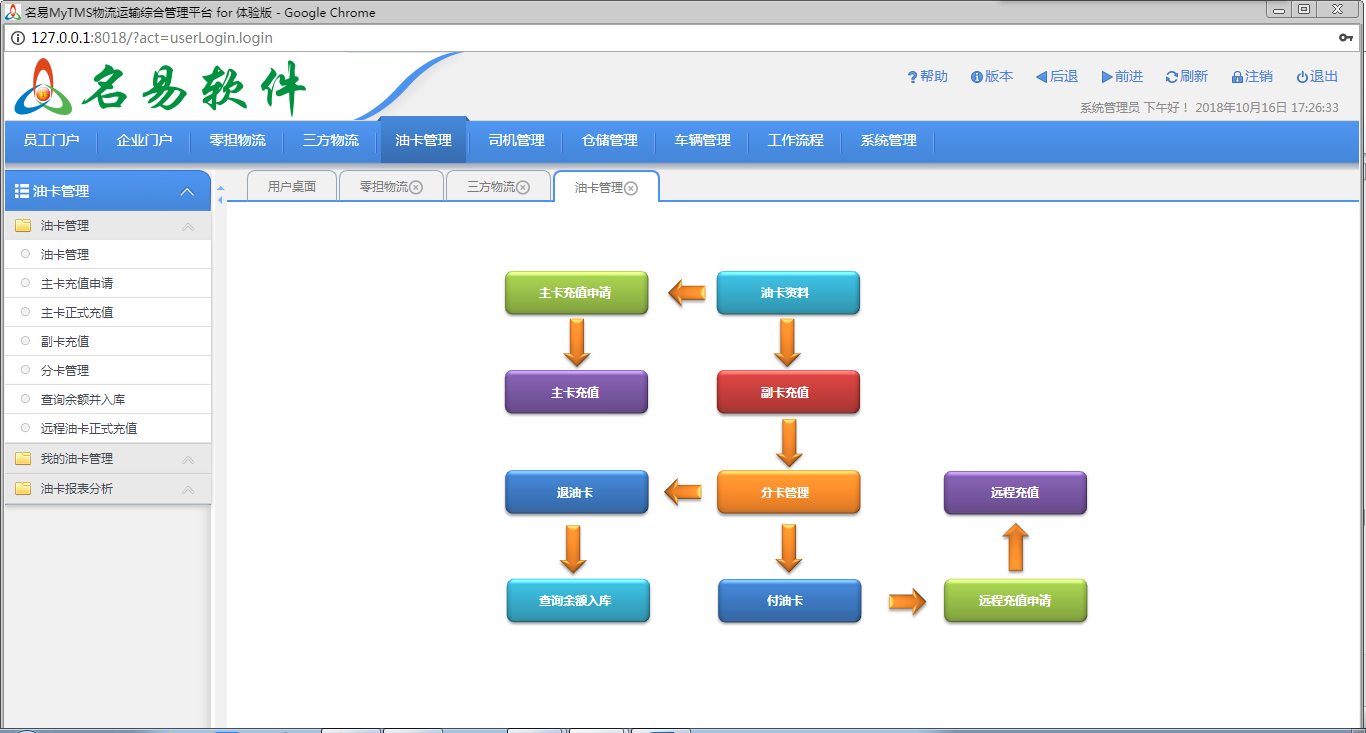
Task: Select 副卡充值 in the sidebar list
Action: tap(65, 342)
